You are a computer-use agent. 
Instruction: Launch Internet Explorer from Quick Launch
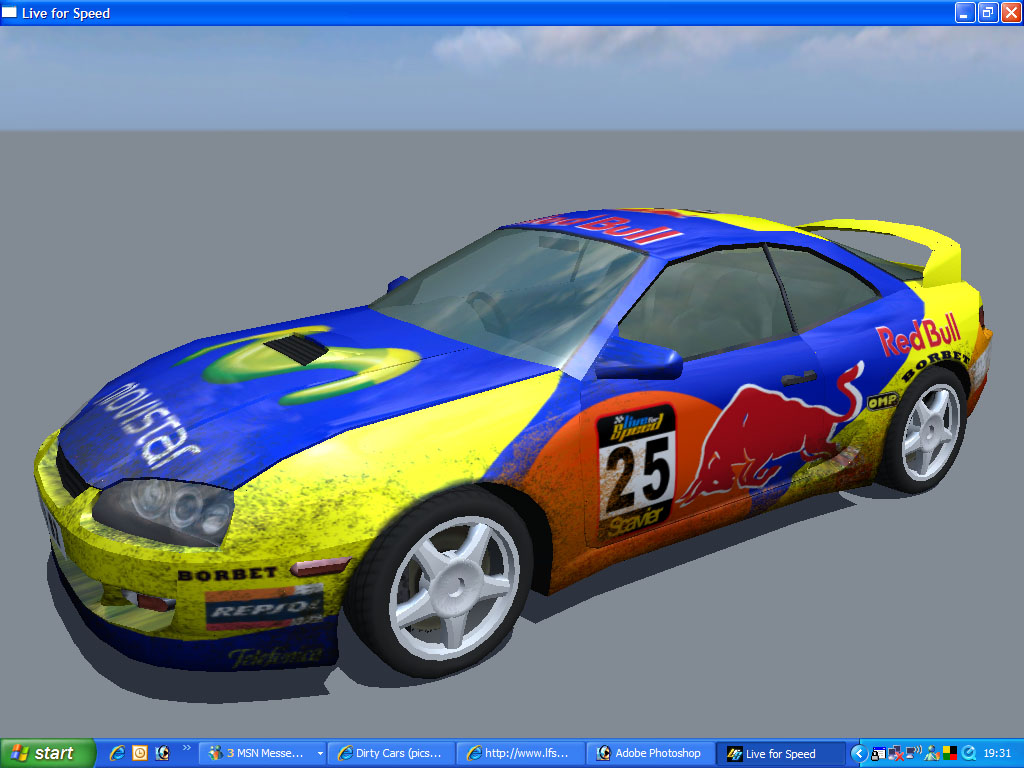117,753
